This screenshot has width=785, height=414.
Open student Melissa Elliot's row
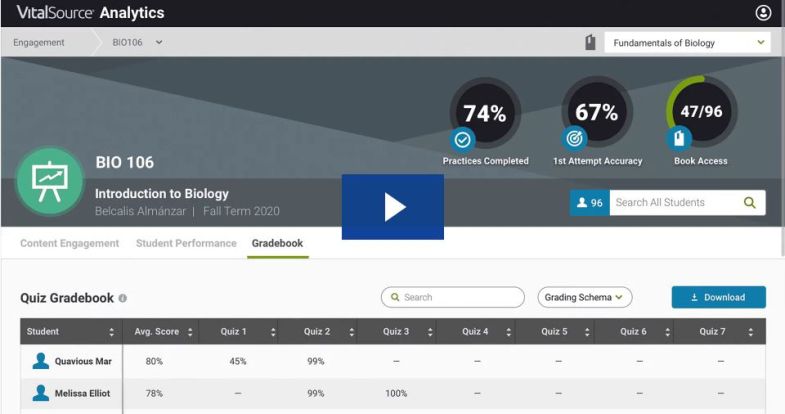82,393
